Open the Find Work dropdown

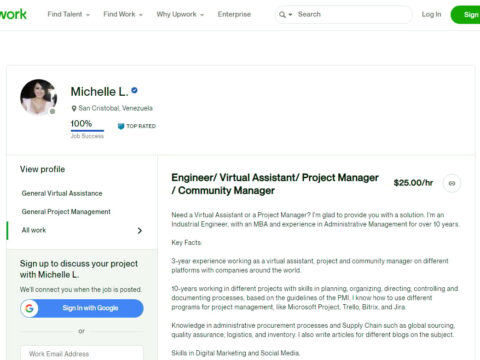(x=123, y=14)
